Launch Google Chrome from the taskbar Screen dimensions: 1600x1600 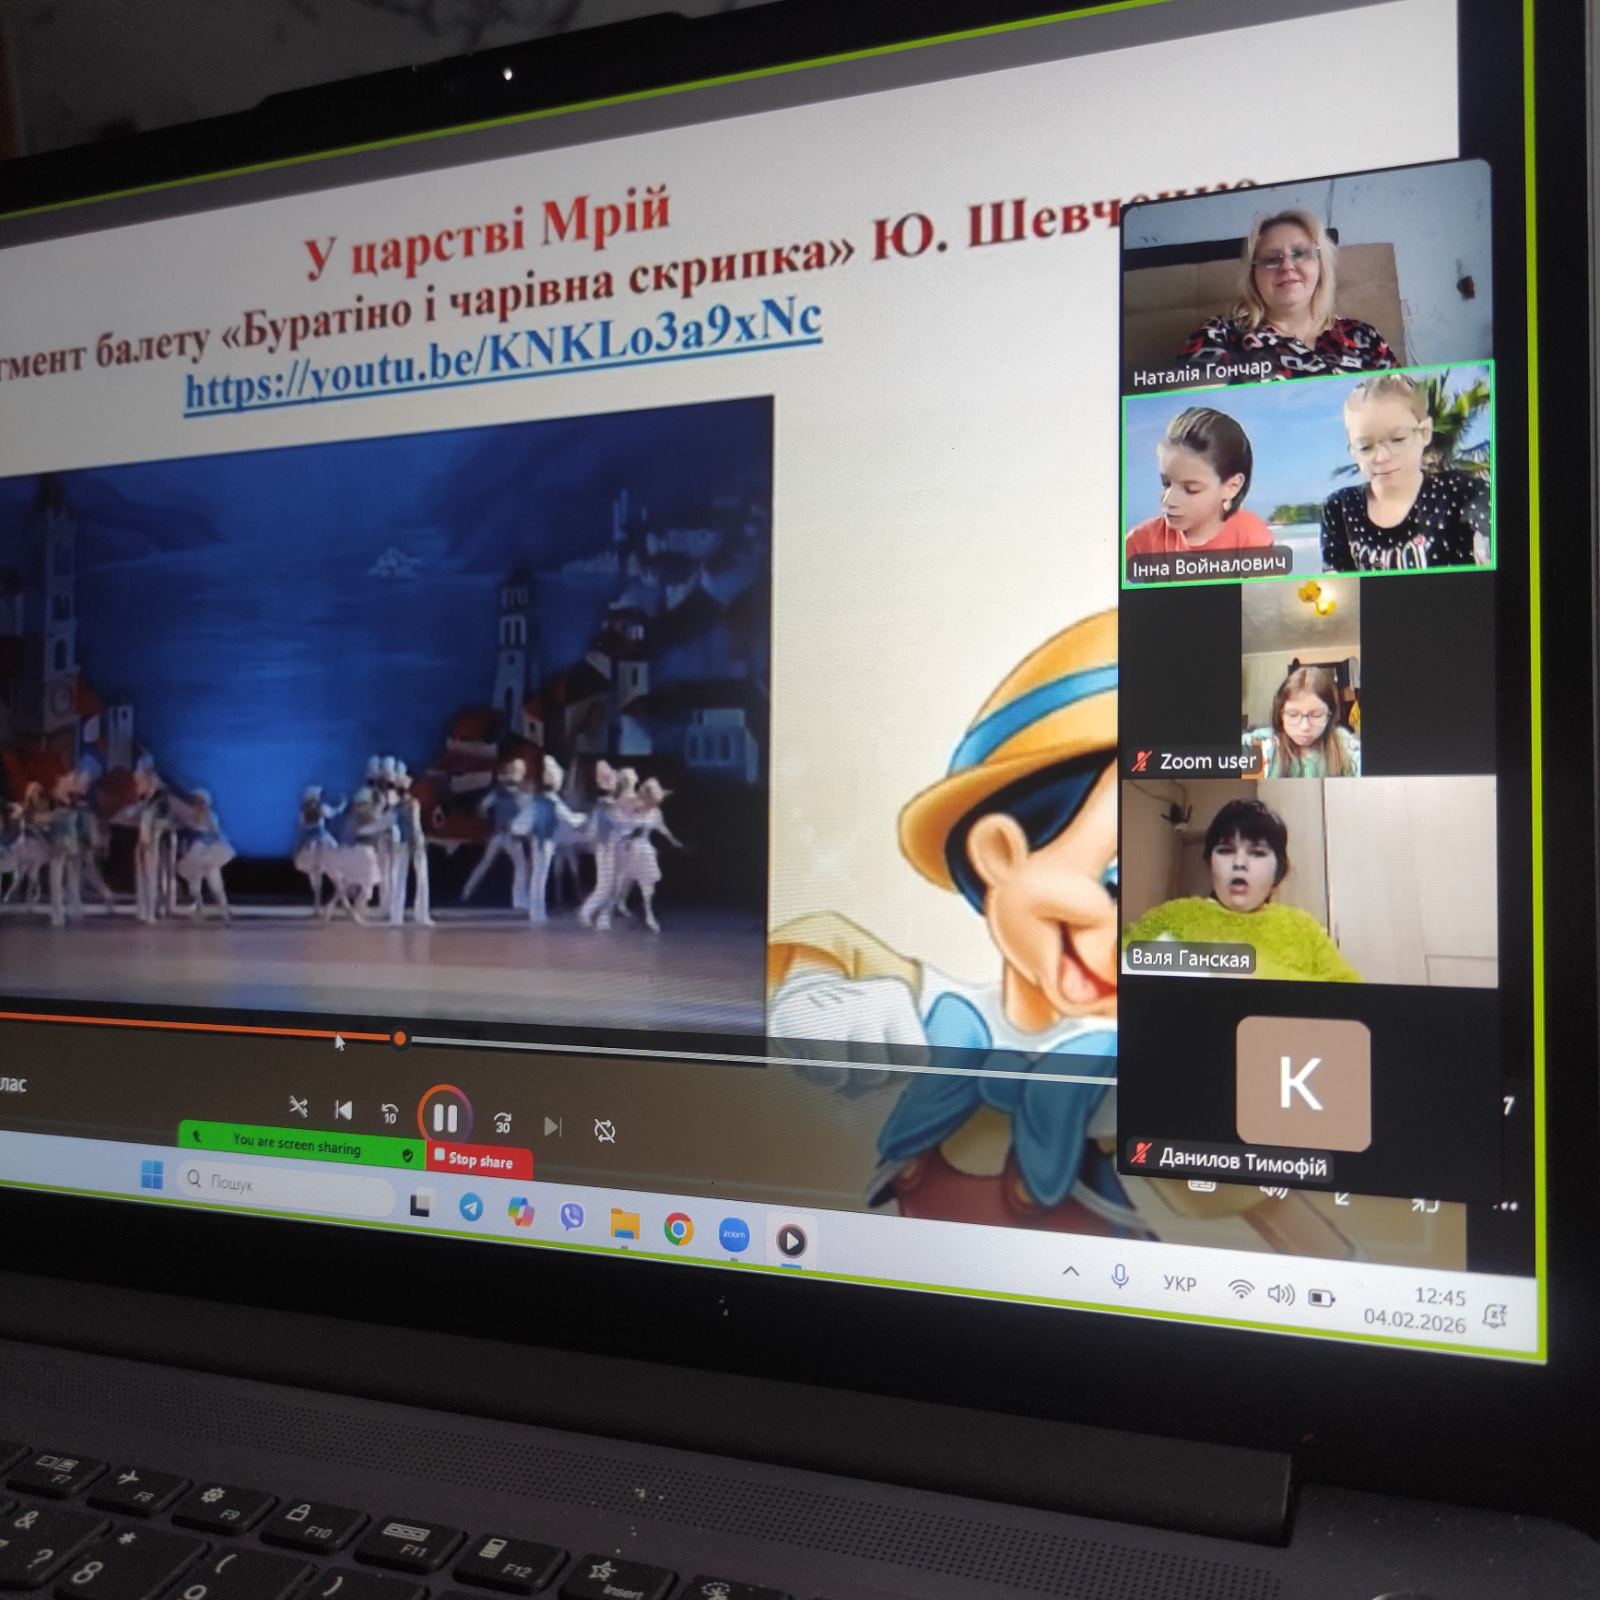pyautogui.click(x=678, y=1228)
